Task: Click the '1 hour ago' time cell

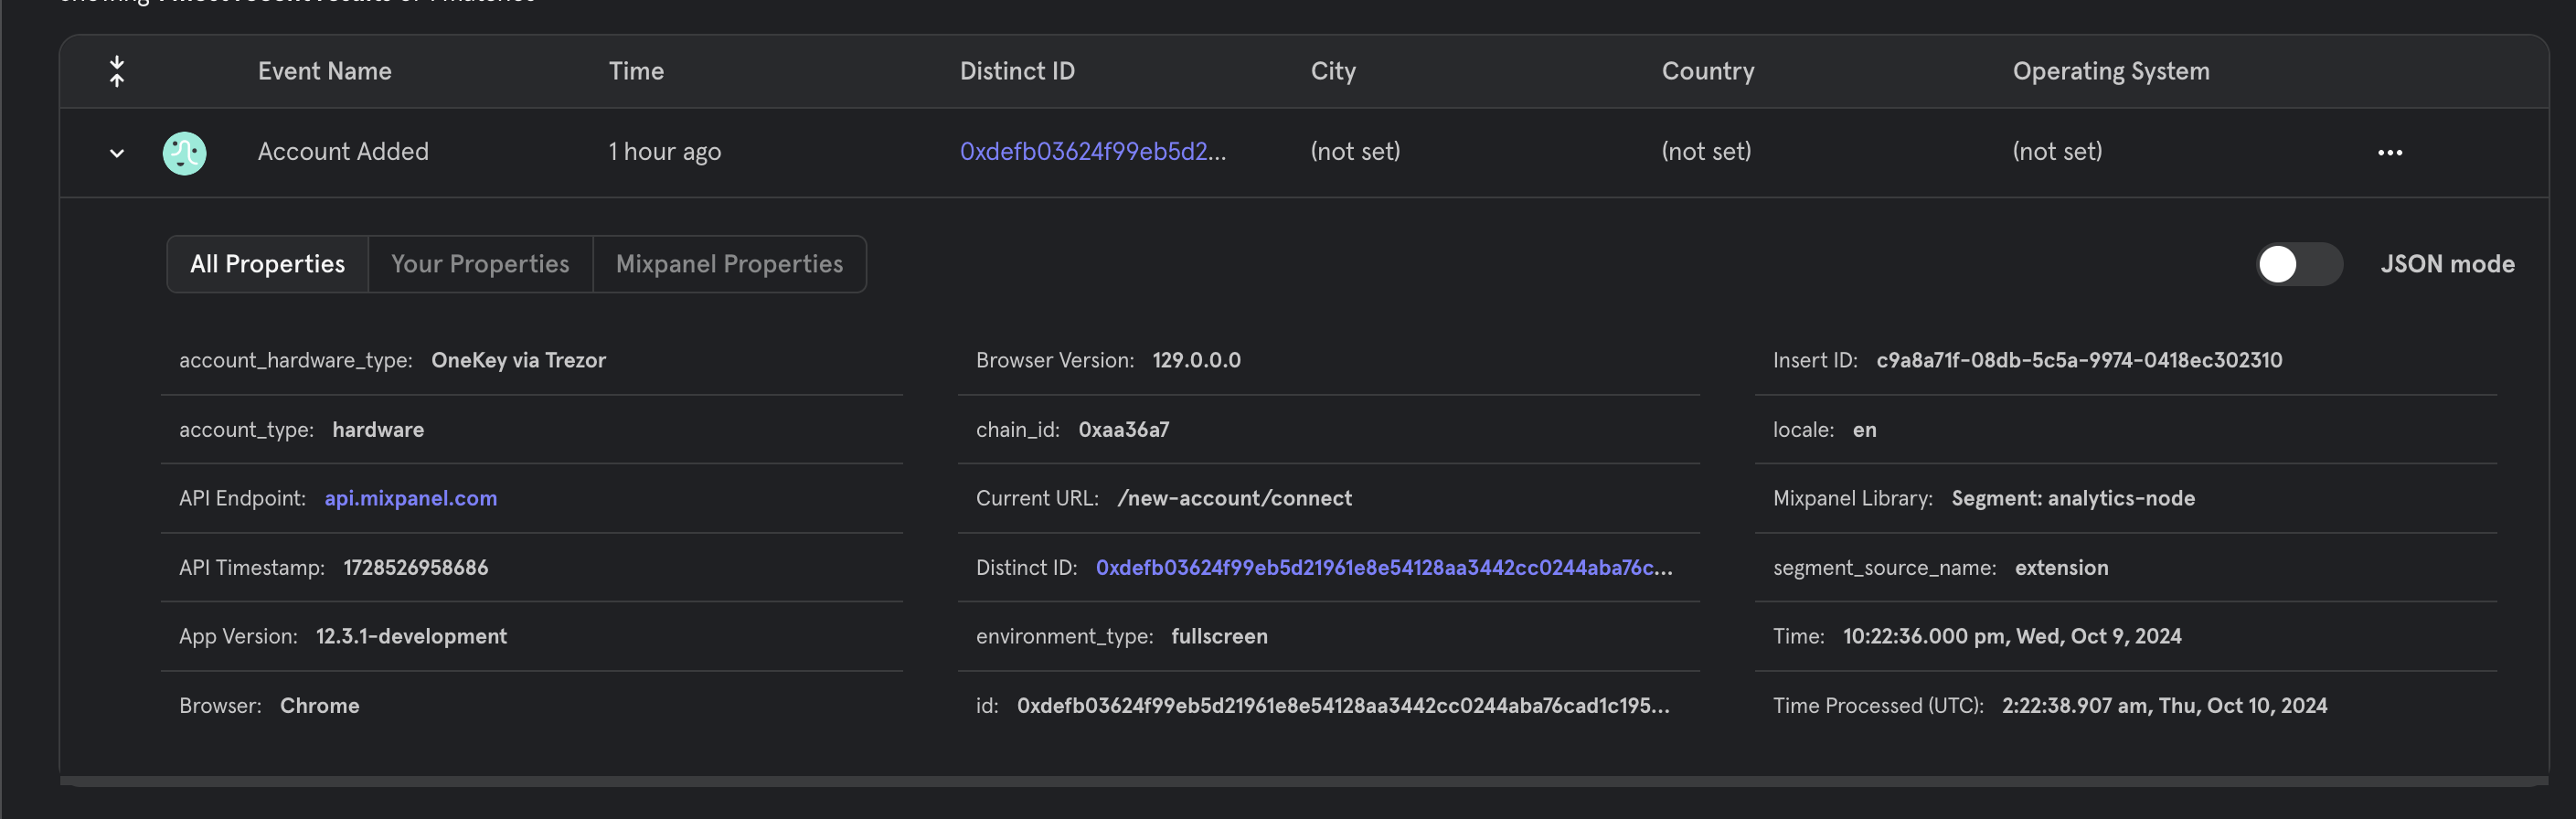Action: click(x=664, y=151)
